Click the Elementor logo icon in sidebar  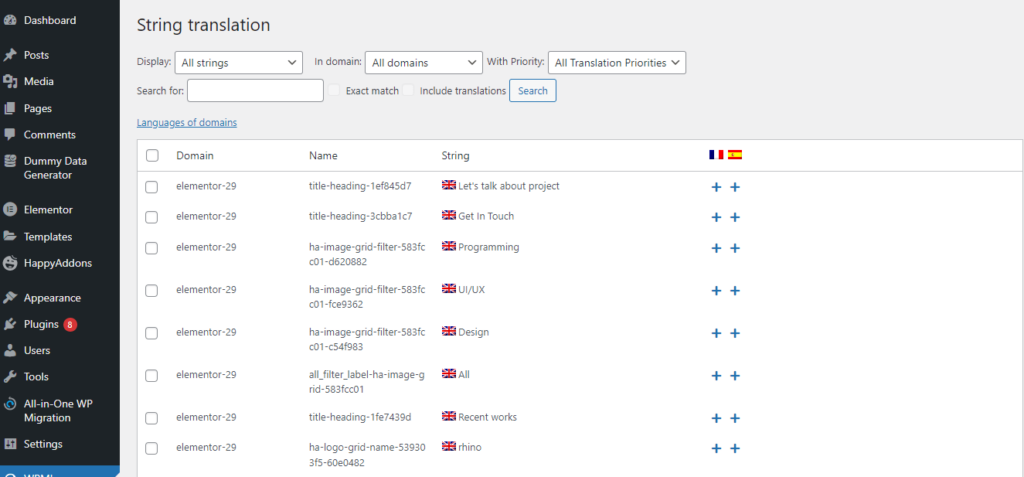pyautogui.click(x=10, y=210)
